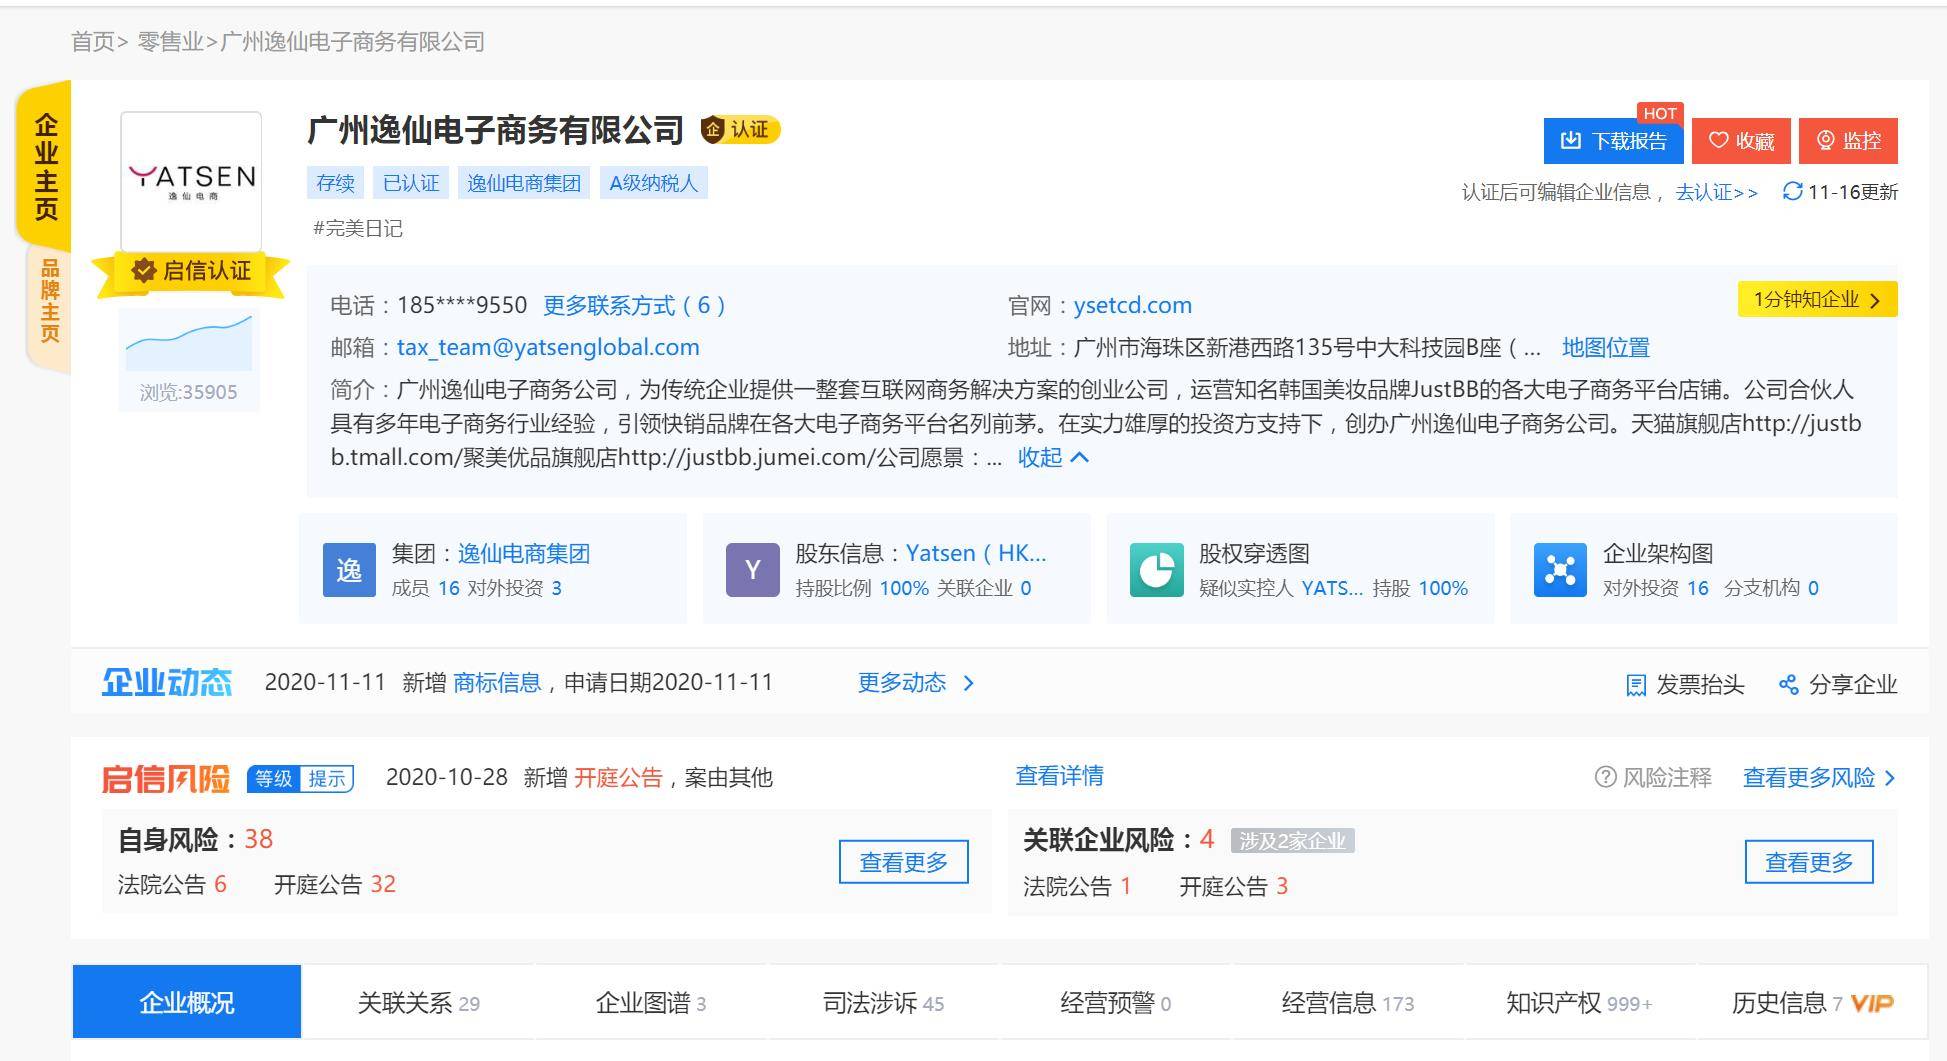Open the 经营信息 173 tab
The height and width of the screenshot is (1061, 1947).
coord(1348,1002)
